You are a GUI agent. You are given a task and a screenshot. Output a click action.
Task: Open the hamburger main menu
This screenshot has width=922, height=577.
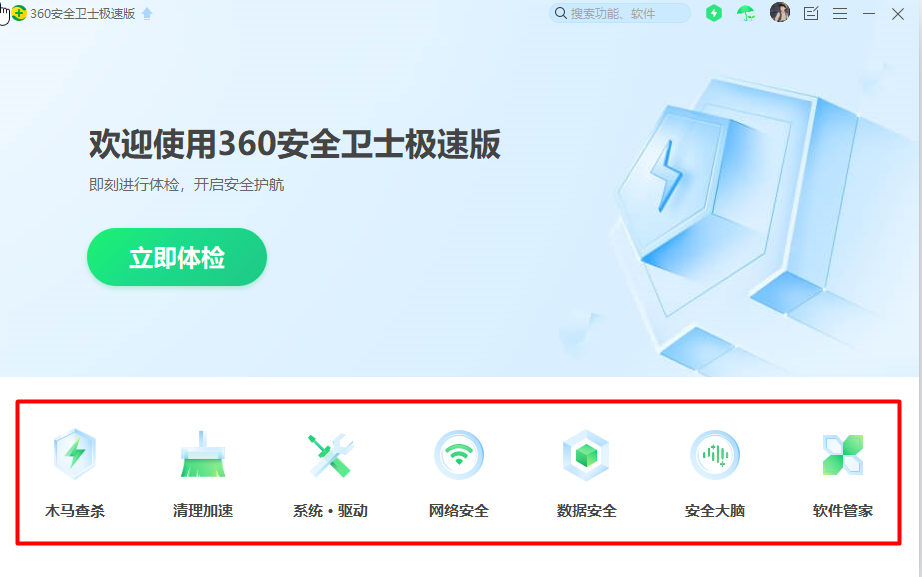[x=840, y=14]
